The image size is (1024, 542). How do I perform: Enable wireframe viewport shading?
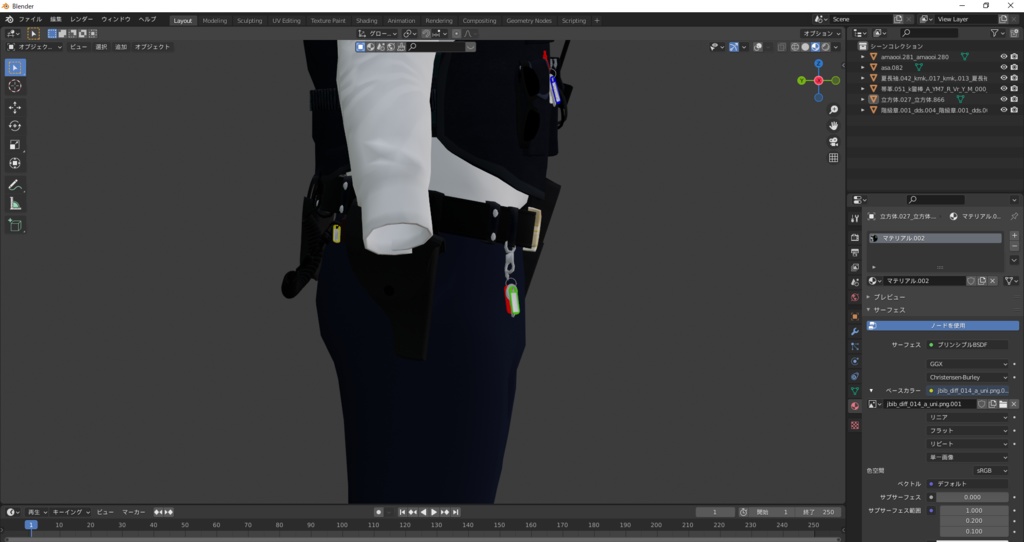(x=795, y=47)
